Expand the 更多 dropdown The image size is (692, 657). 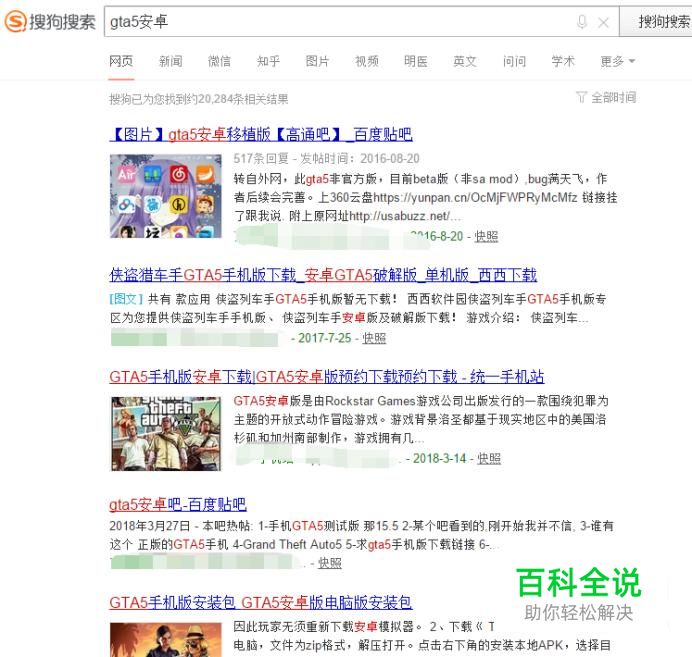(617, 61)
